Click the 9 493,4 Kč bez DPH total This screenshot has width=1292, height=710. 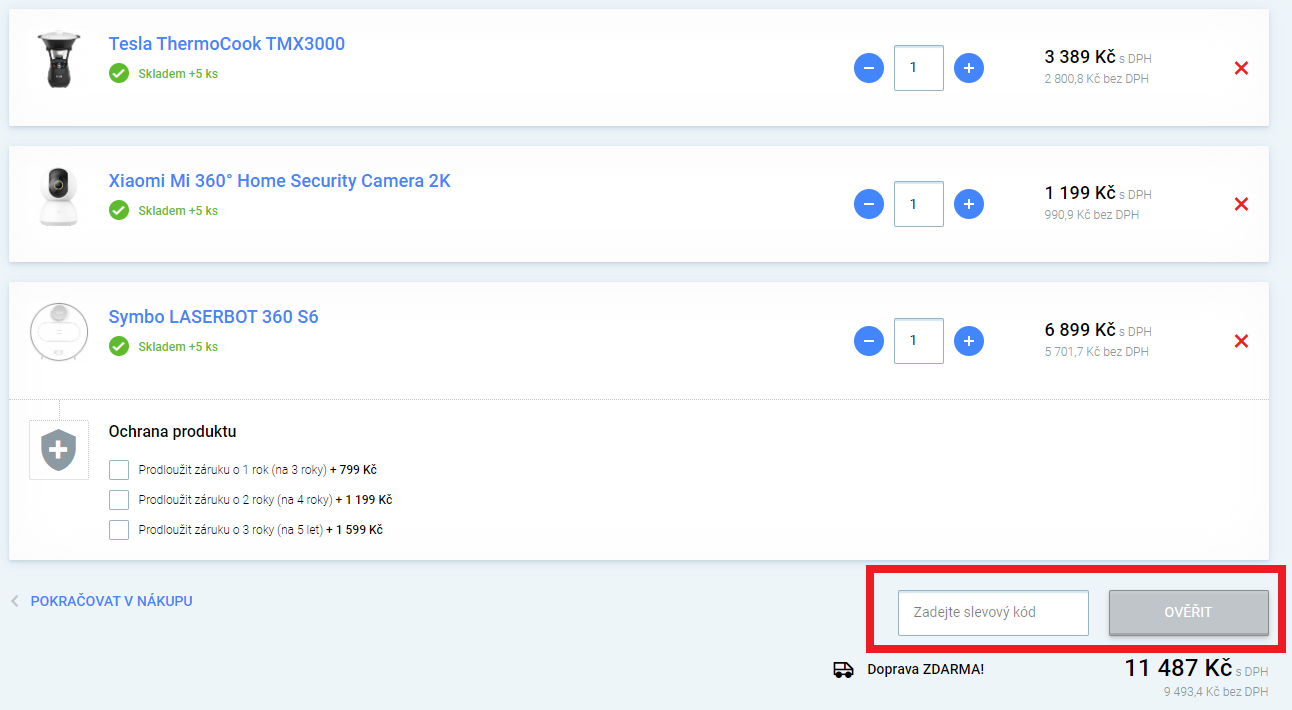tap(1215, 692)
